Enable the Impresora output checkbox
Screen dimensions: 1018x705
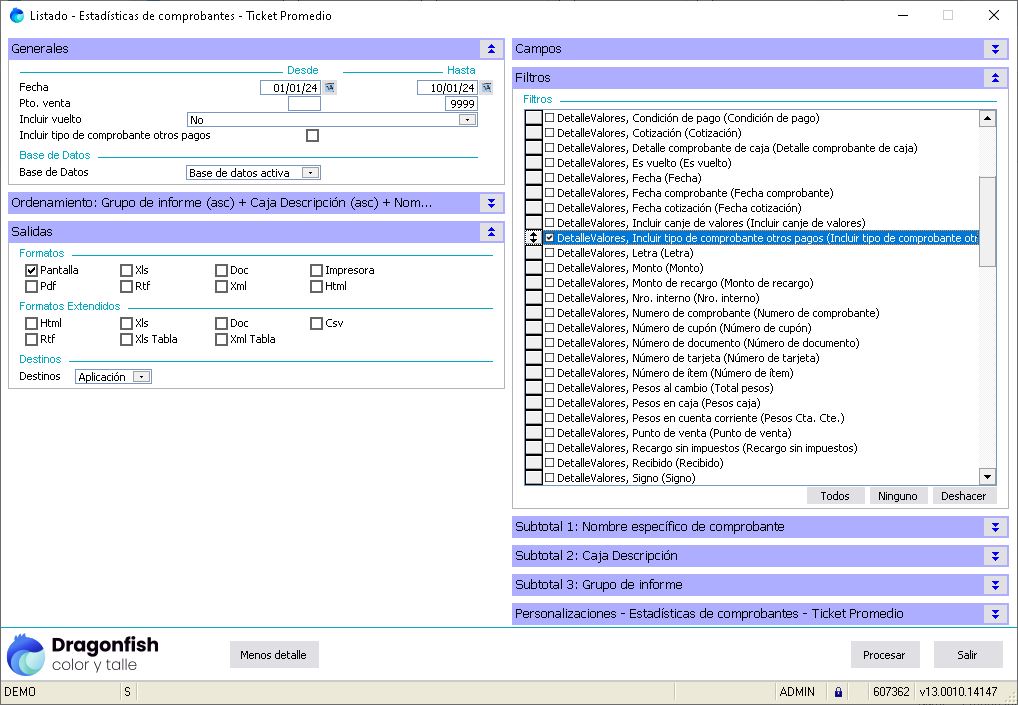point(316,270)
